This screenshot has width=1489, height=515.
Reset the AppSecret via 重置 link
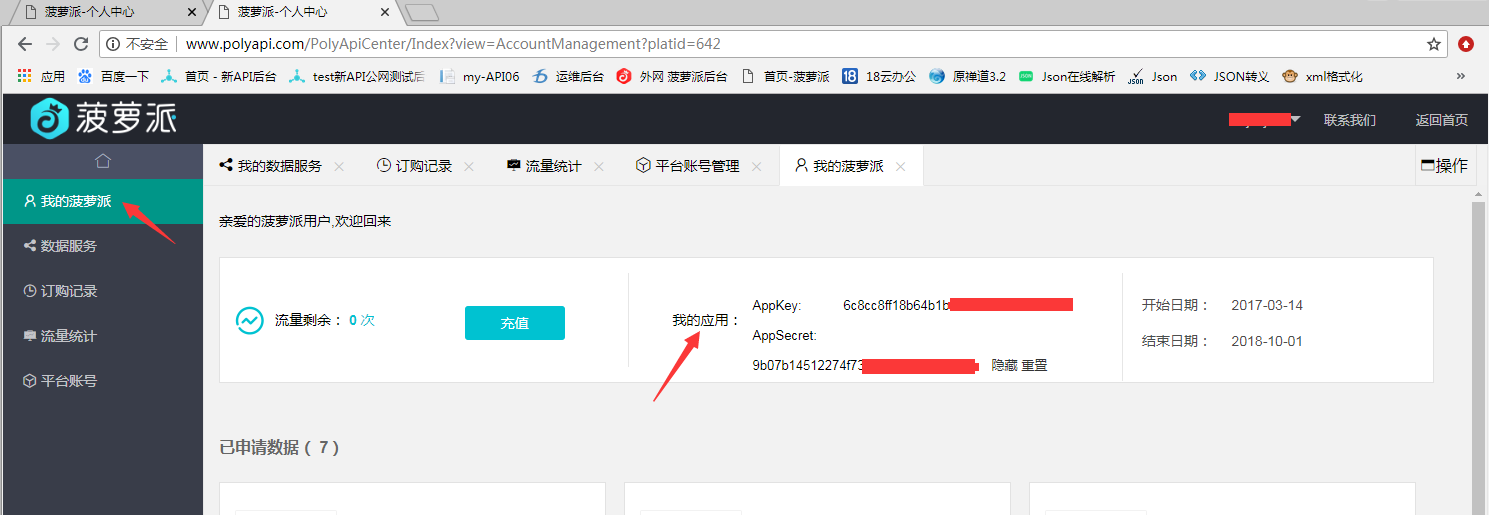[1034, 366]
